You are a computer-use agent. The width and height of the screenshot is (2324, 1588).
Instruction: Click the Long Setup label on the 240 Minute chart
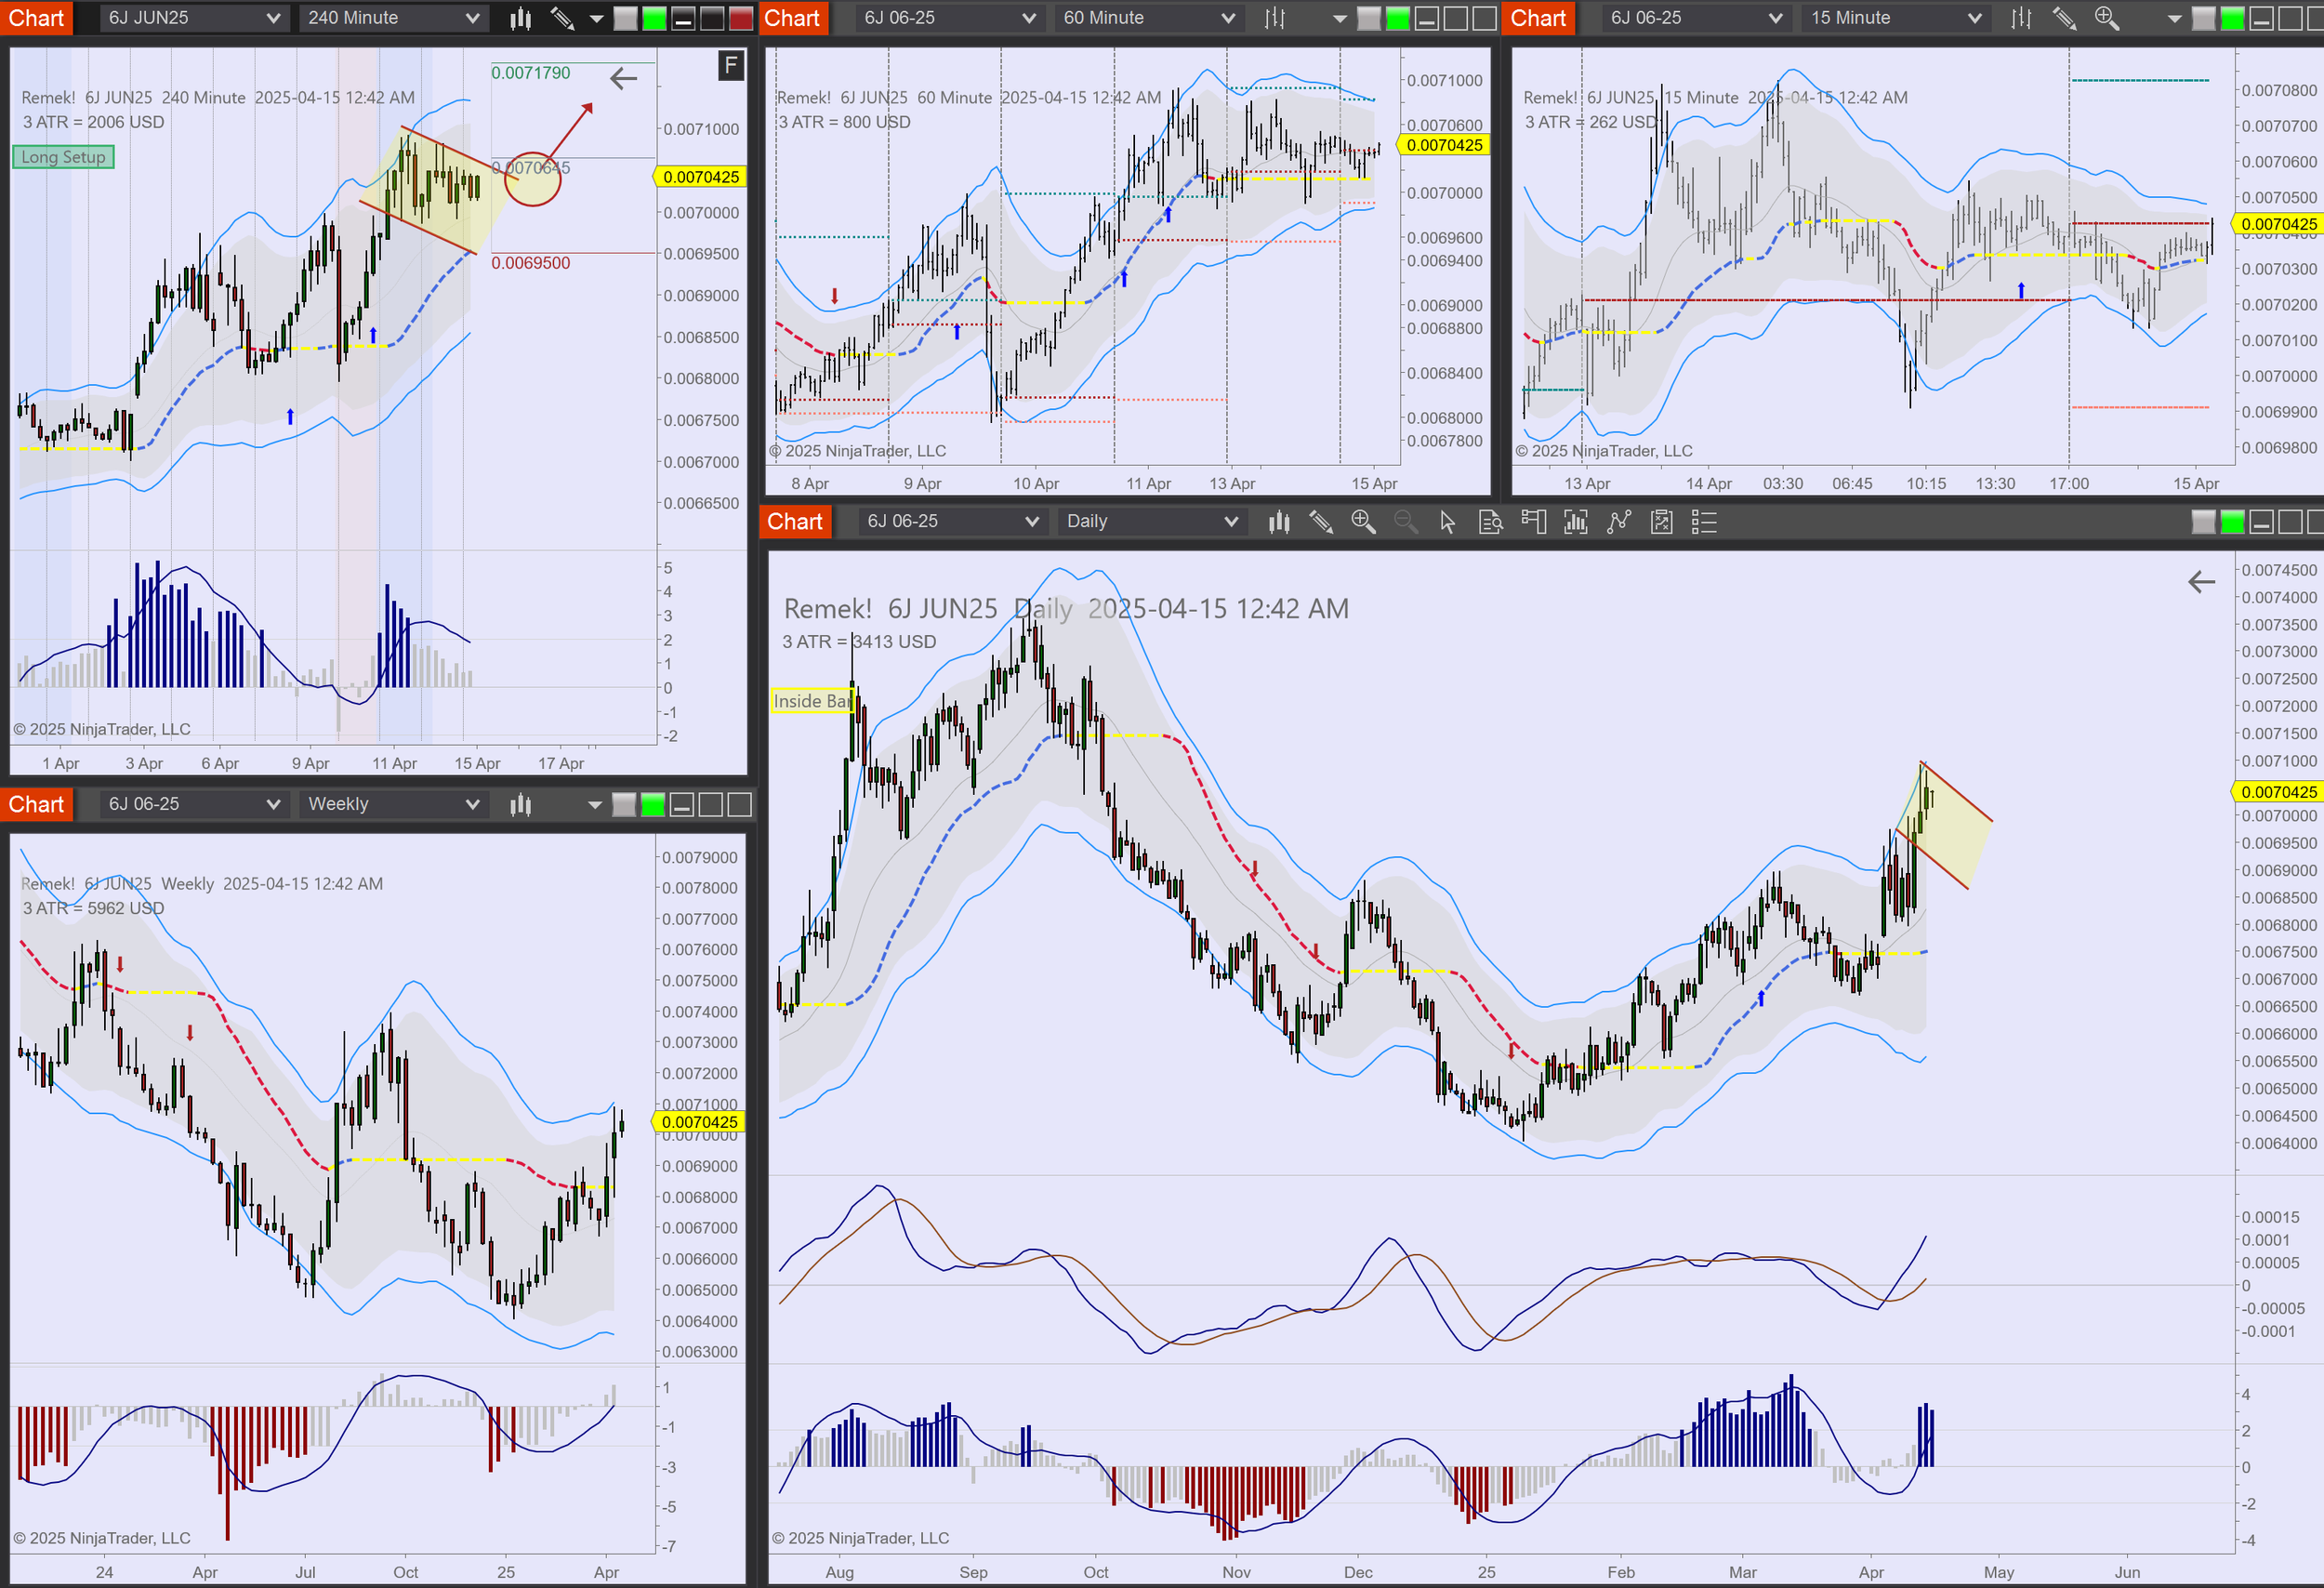(x=63, y=157)
